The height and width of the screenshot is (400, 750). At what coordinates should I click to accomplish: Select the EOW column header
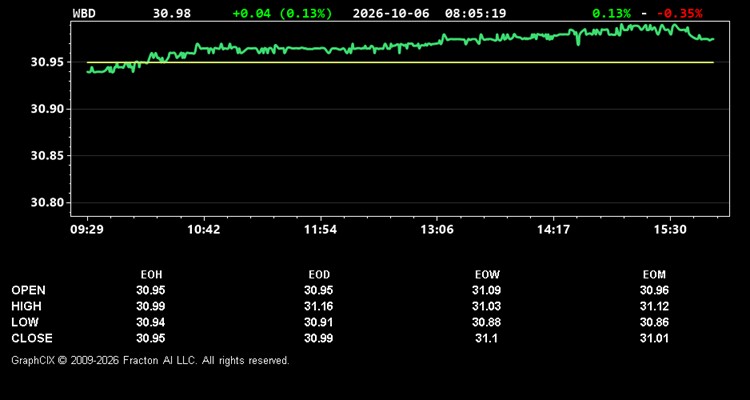pyautogui.click(x=487, y=275)
